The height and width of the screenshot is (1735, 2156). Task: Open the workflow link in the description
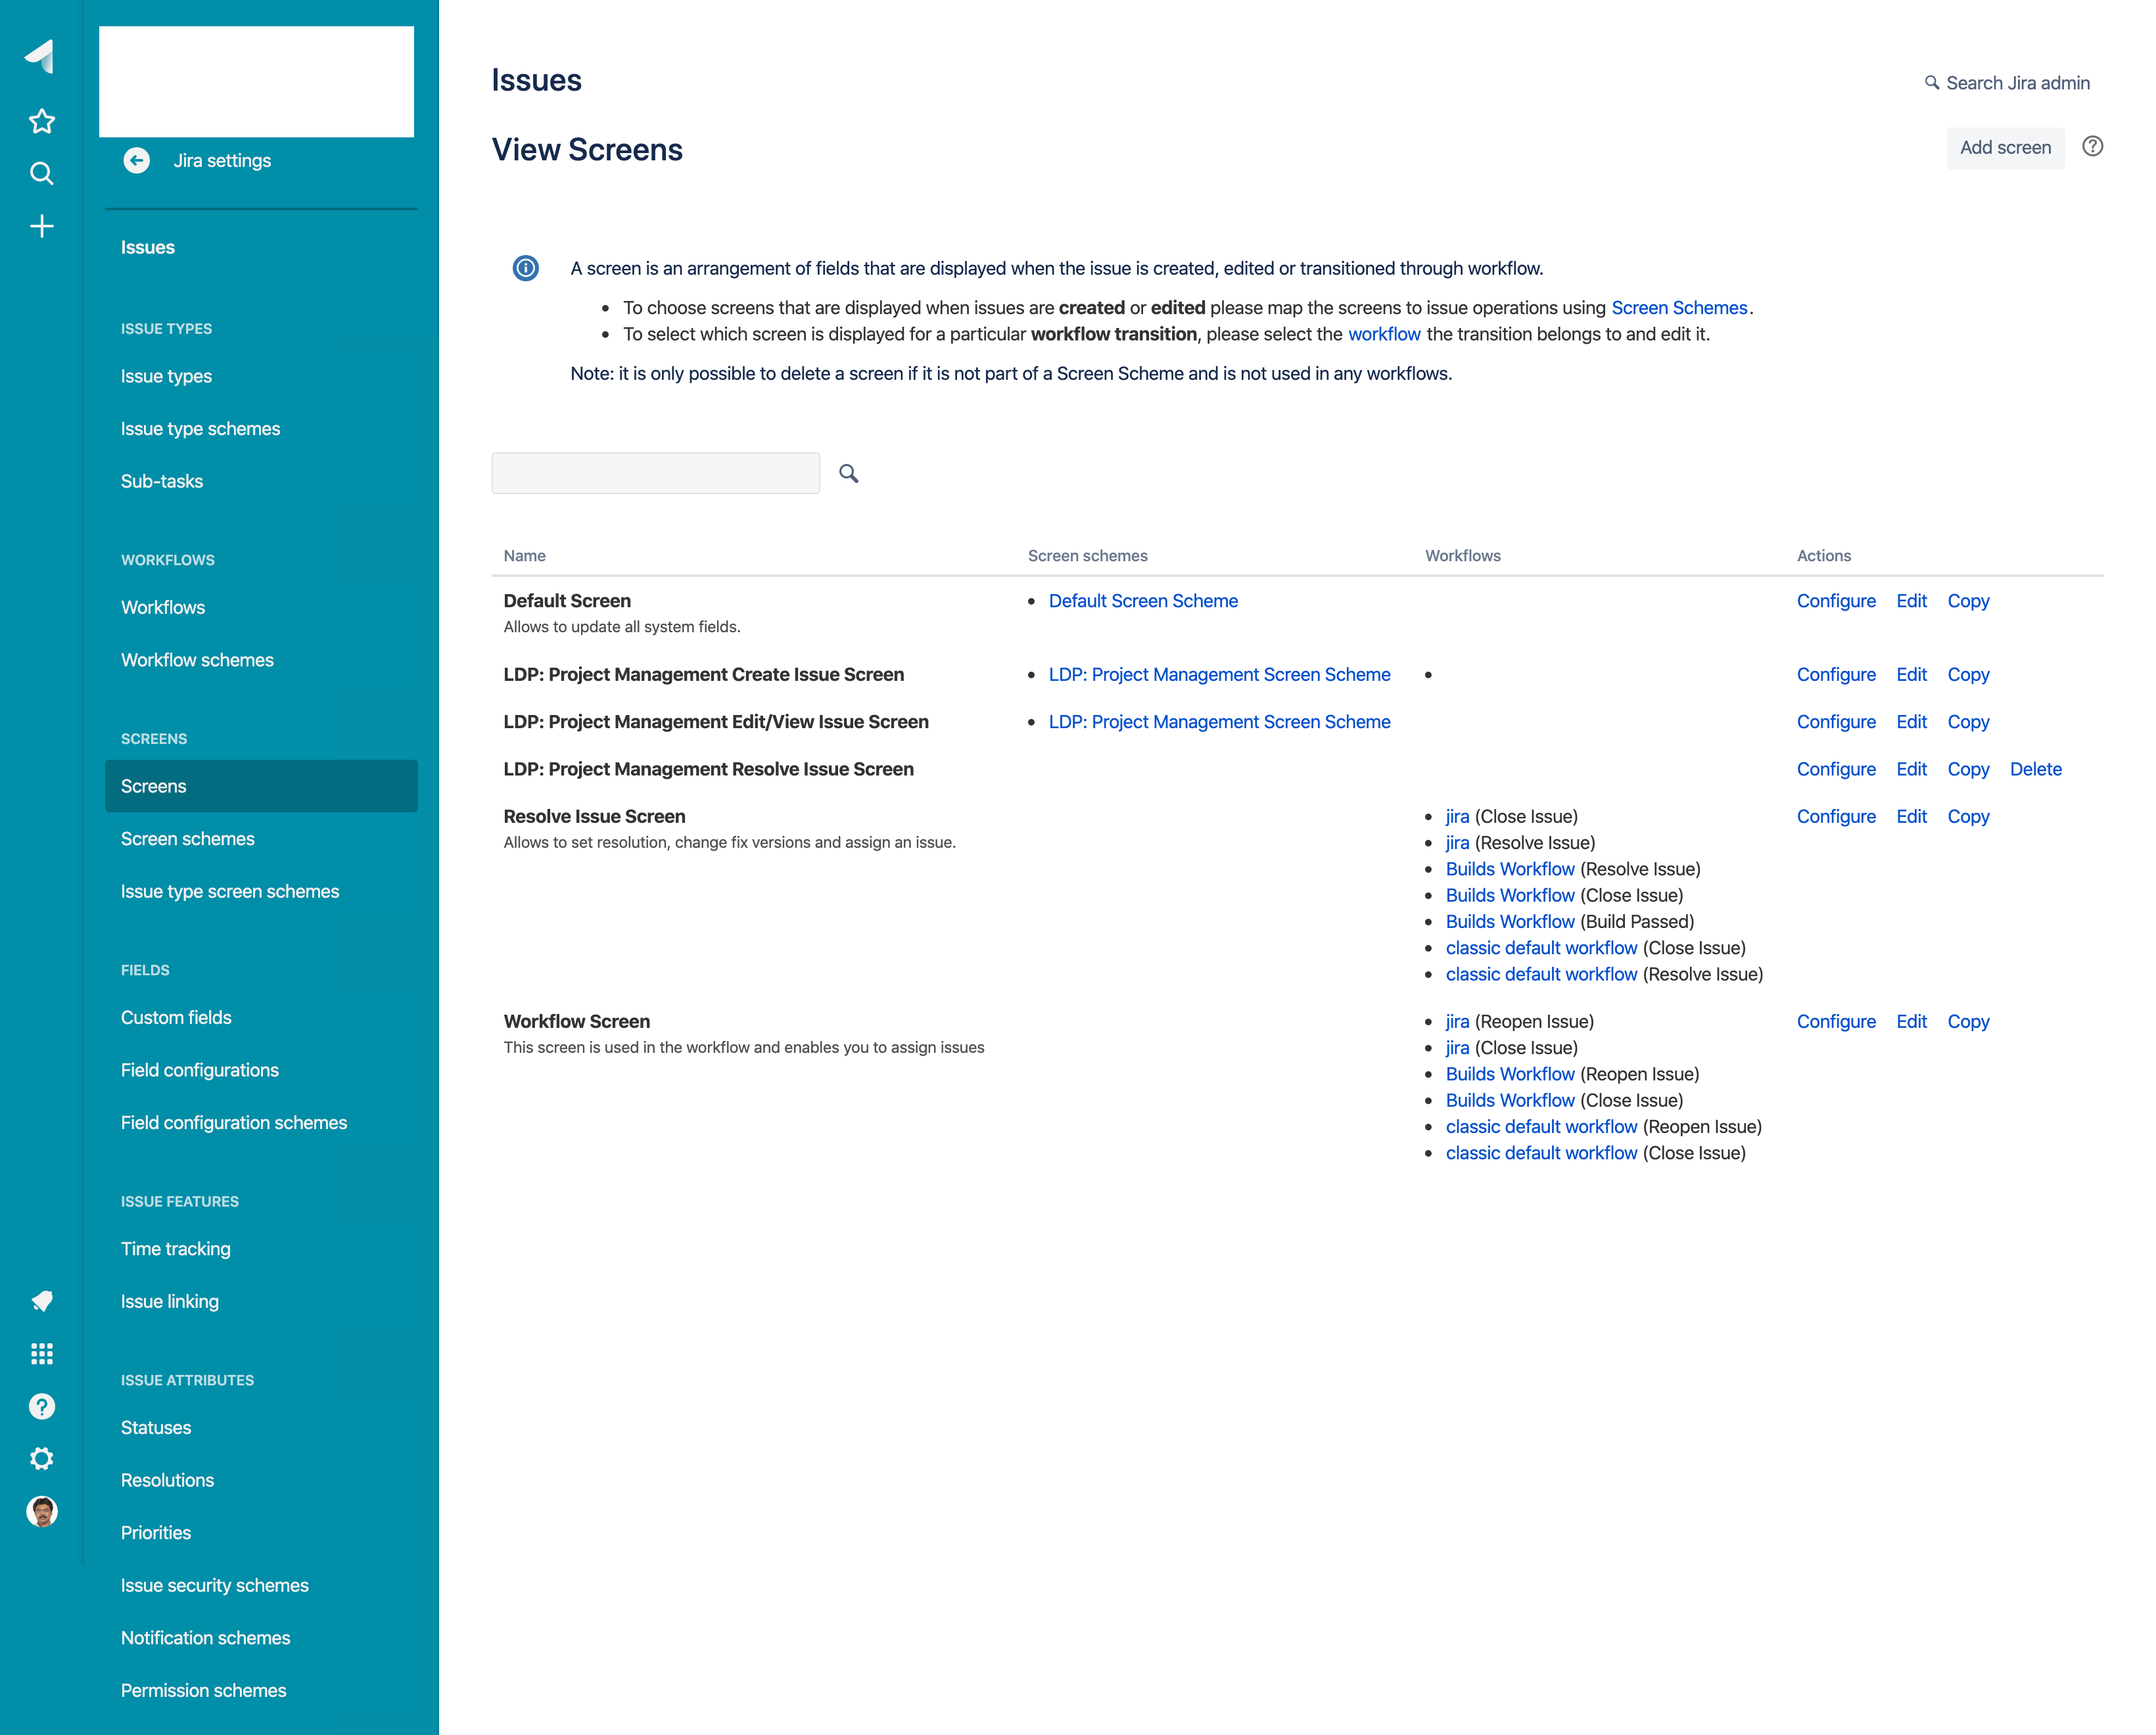[x=1384, y=334]
